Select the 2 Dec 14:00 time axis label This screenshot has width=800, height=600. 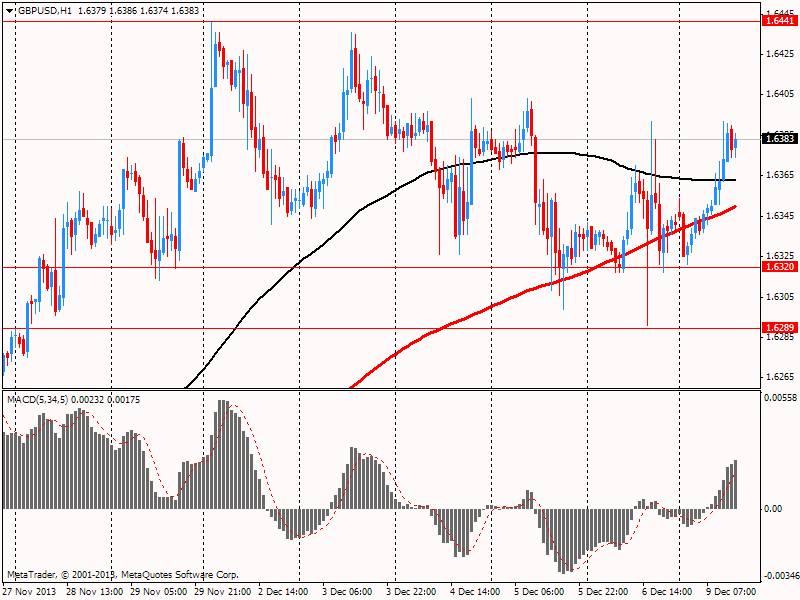(284, 592)
